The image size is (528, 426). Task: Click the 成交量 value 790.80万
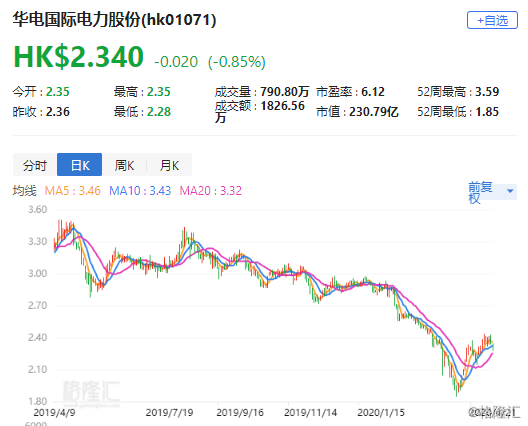coord(285,92)
